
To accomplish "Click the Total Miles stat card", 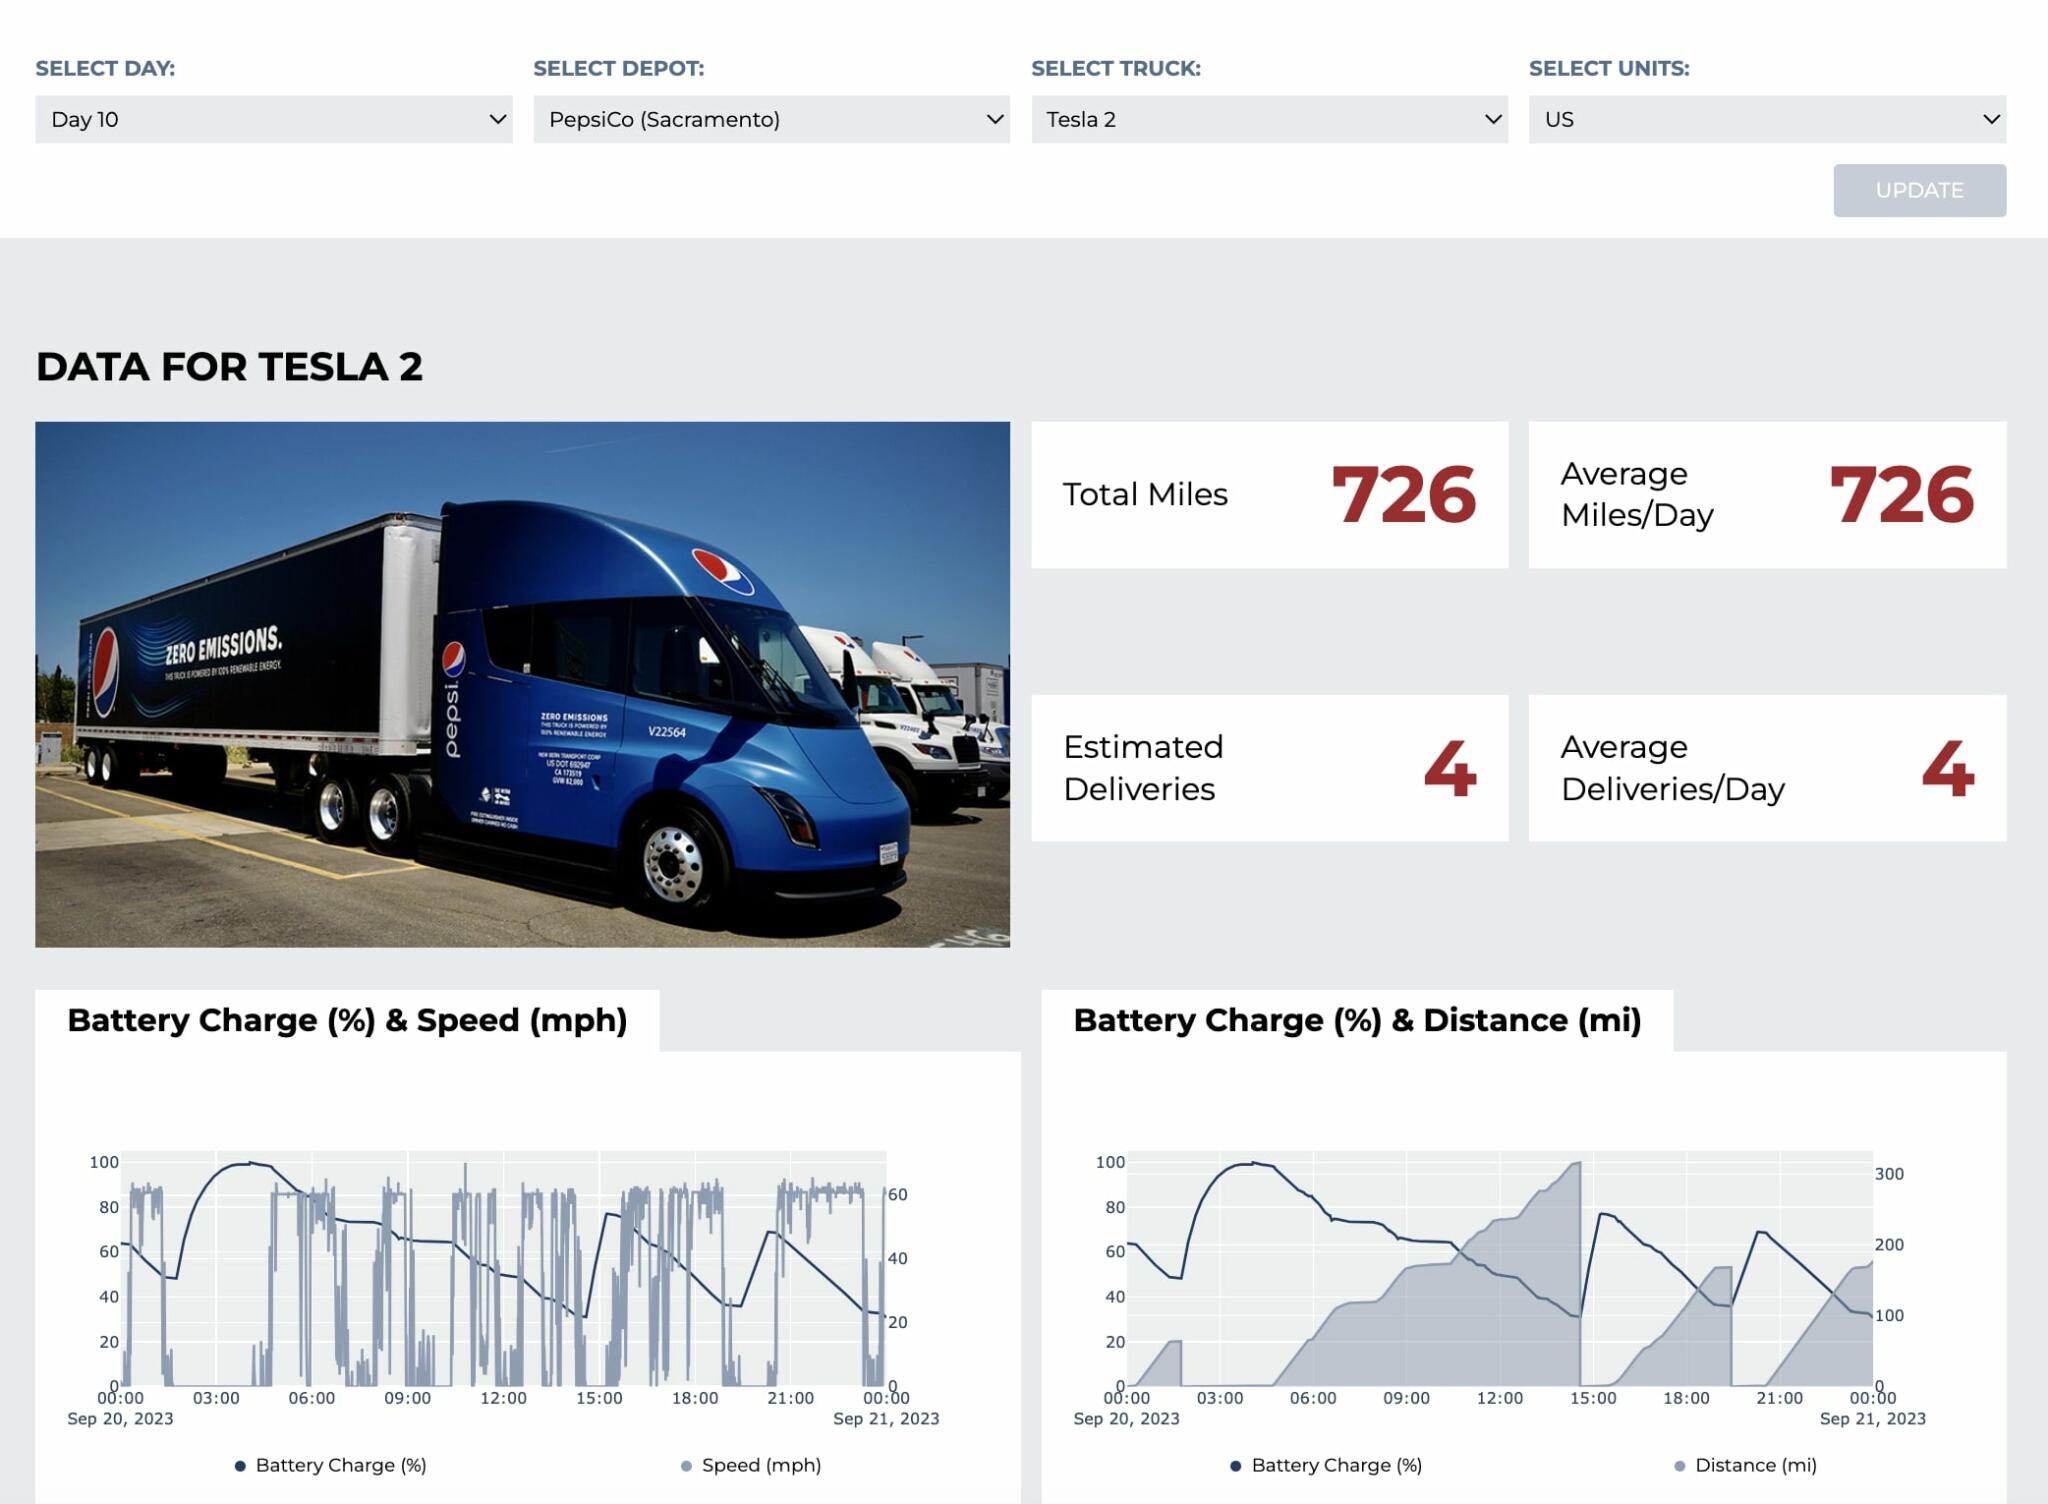I will [1270, 494].
